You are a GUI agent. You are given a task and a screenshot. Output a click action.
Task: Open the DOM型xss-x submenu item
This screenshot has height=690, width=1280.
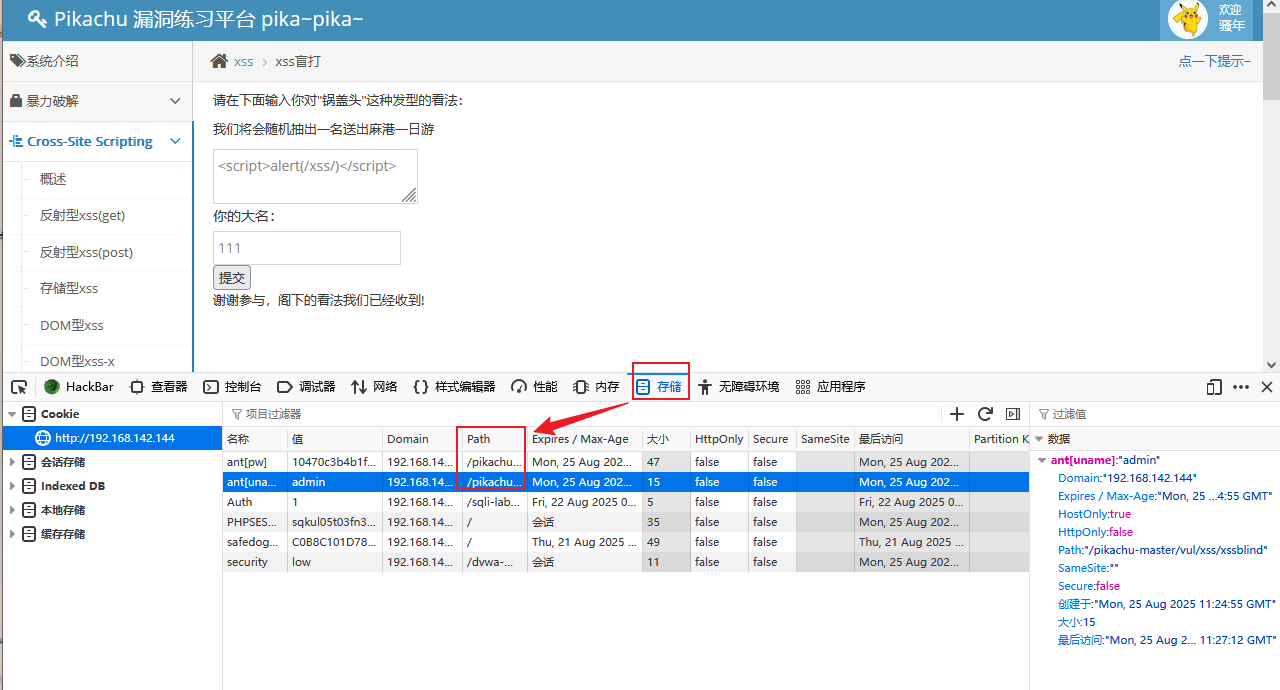point(77,361)
